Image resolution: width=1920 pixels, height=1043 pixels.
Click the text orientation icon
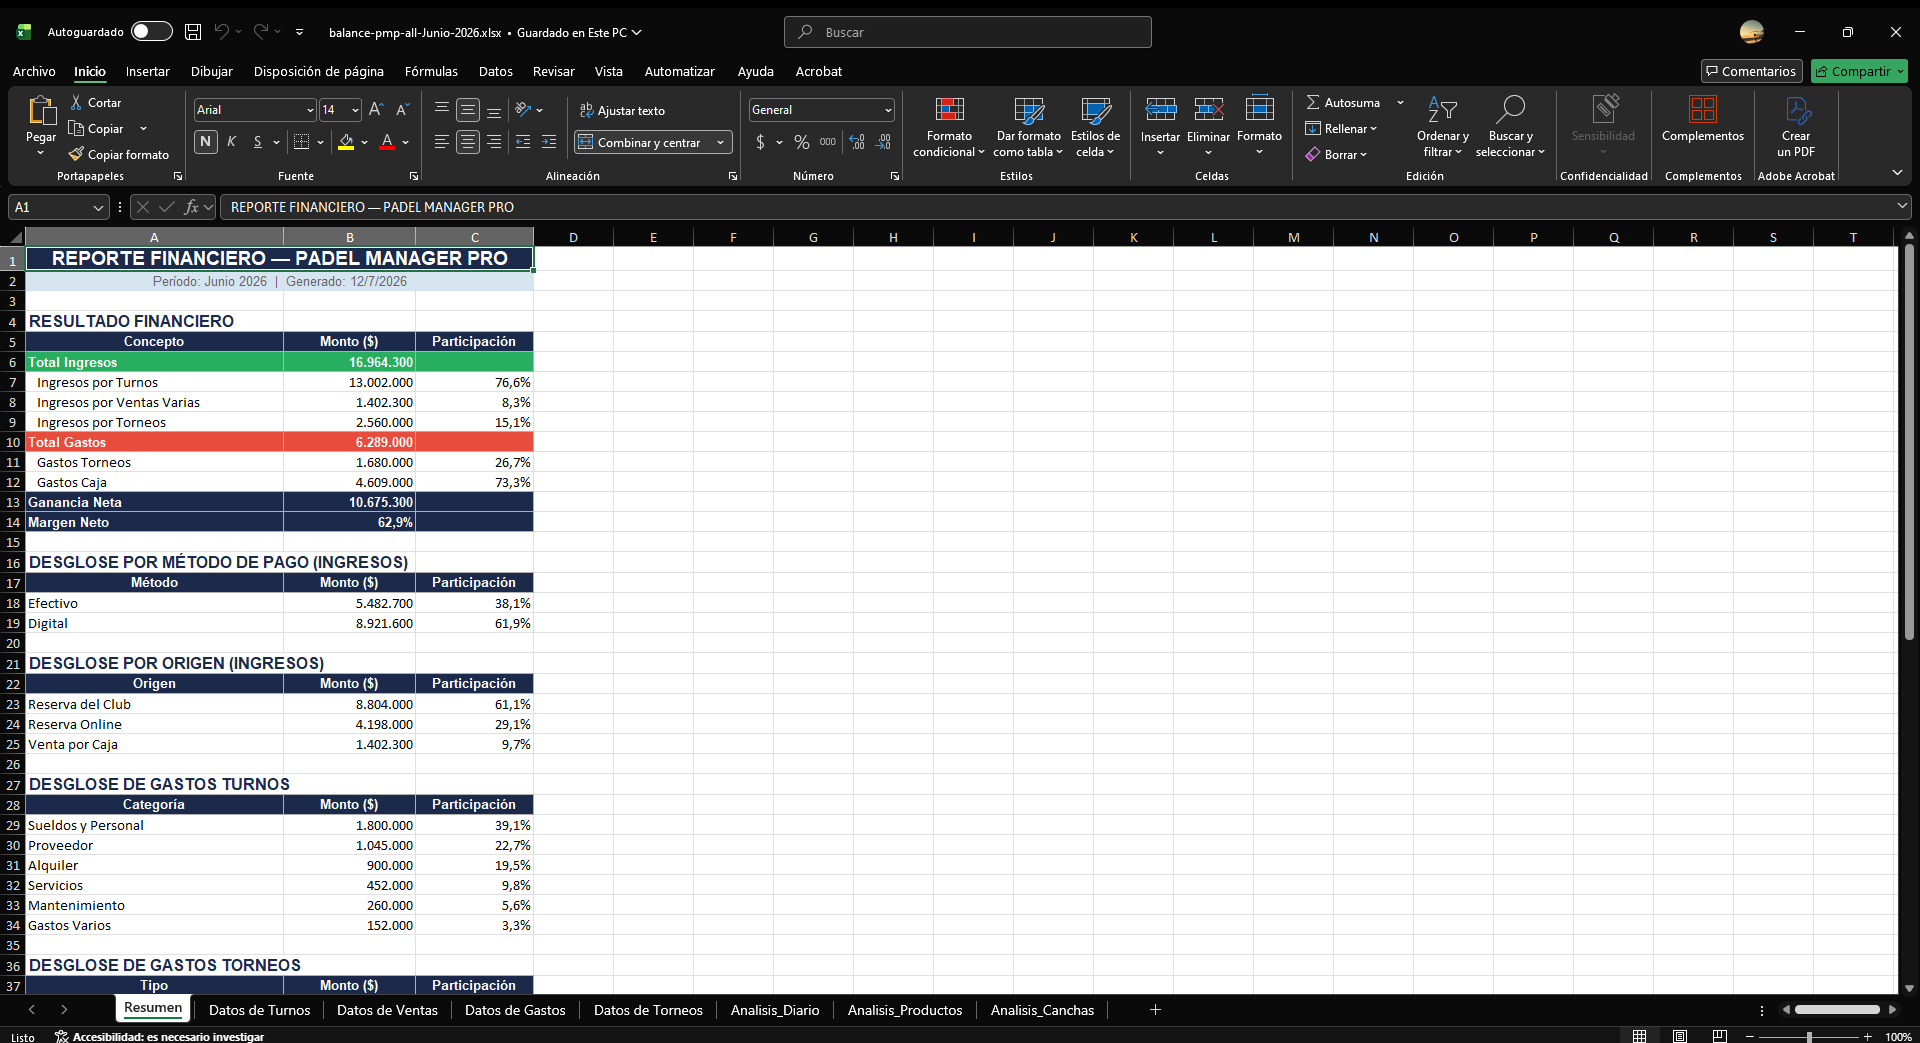click(523, 110)
